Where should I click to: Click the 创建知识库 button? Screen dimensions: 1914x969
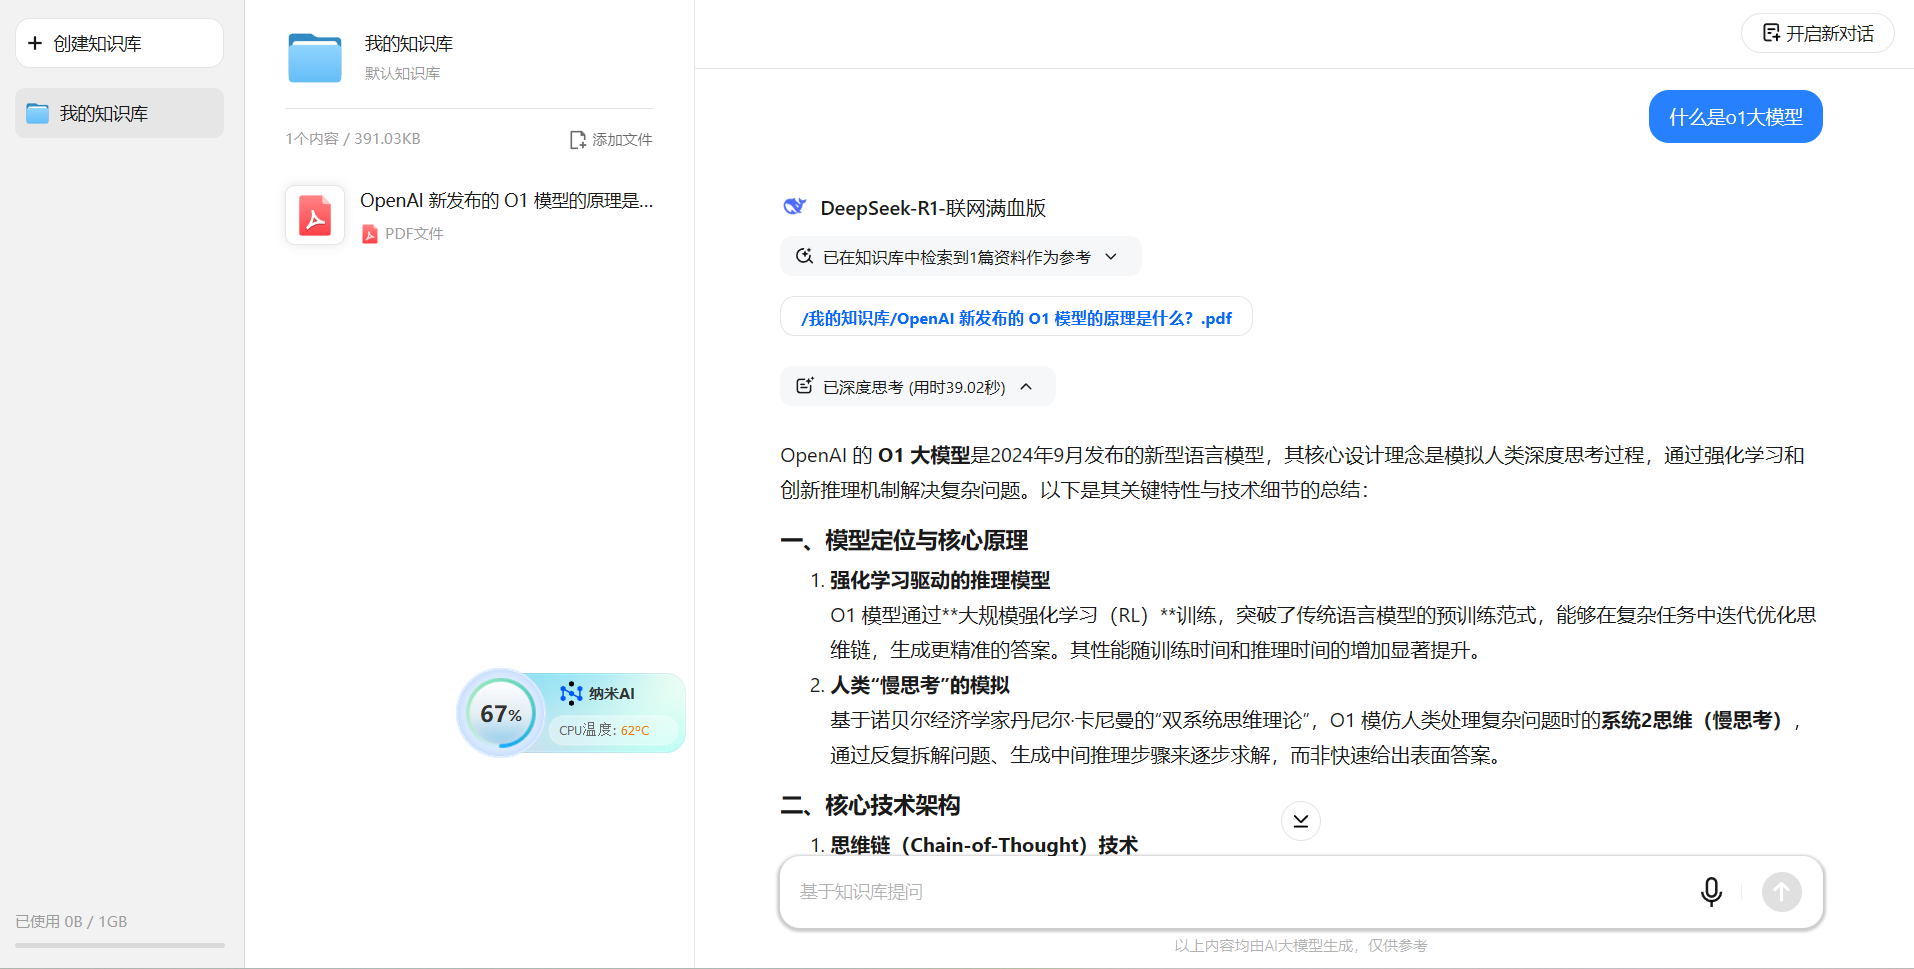[119, 43]
